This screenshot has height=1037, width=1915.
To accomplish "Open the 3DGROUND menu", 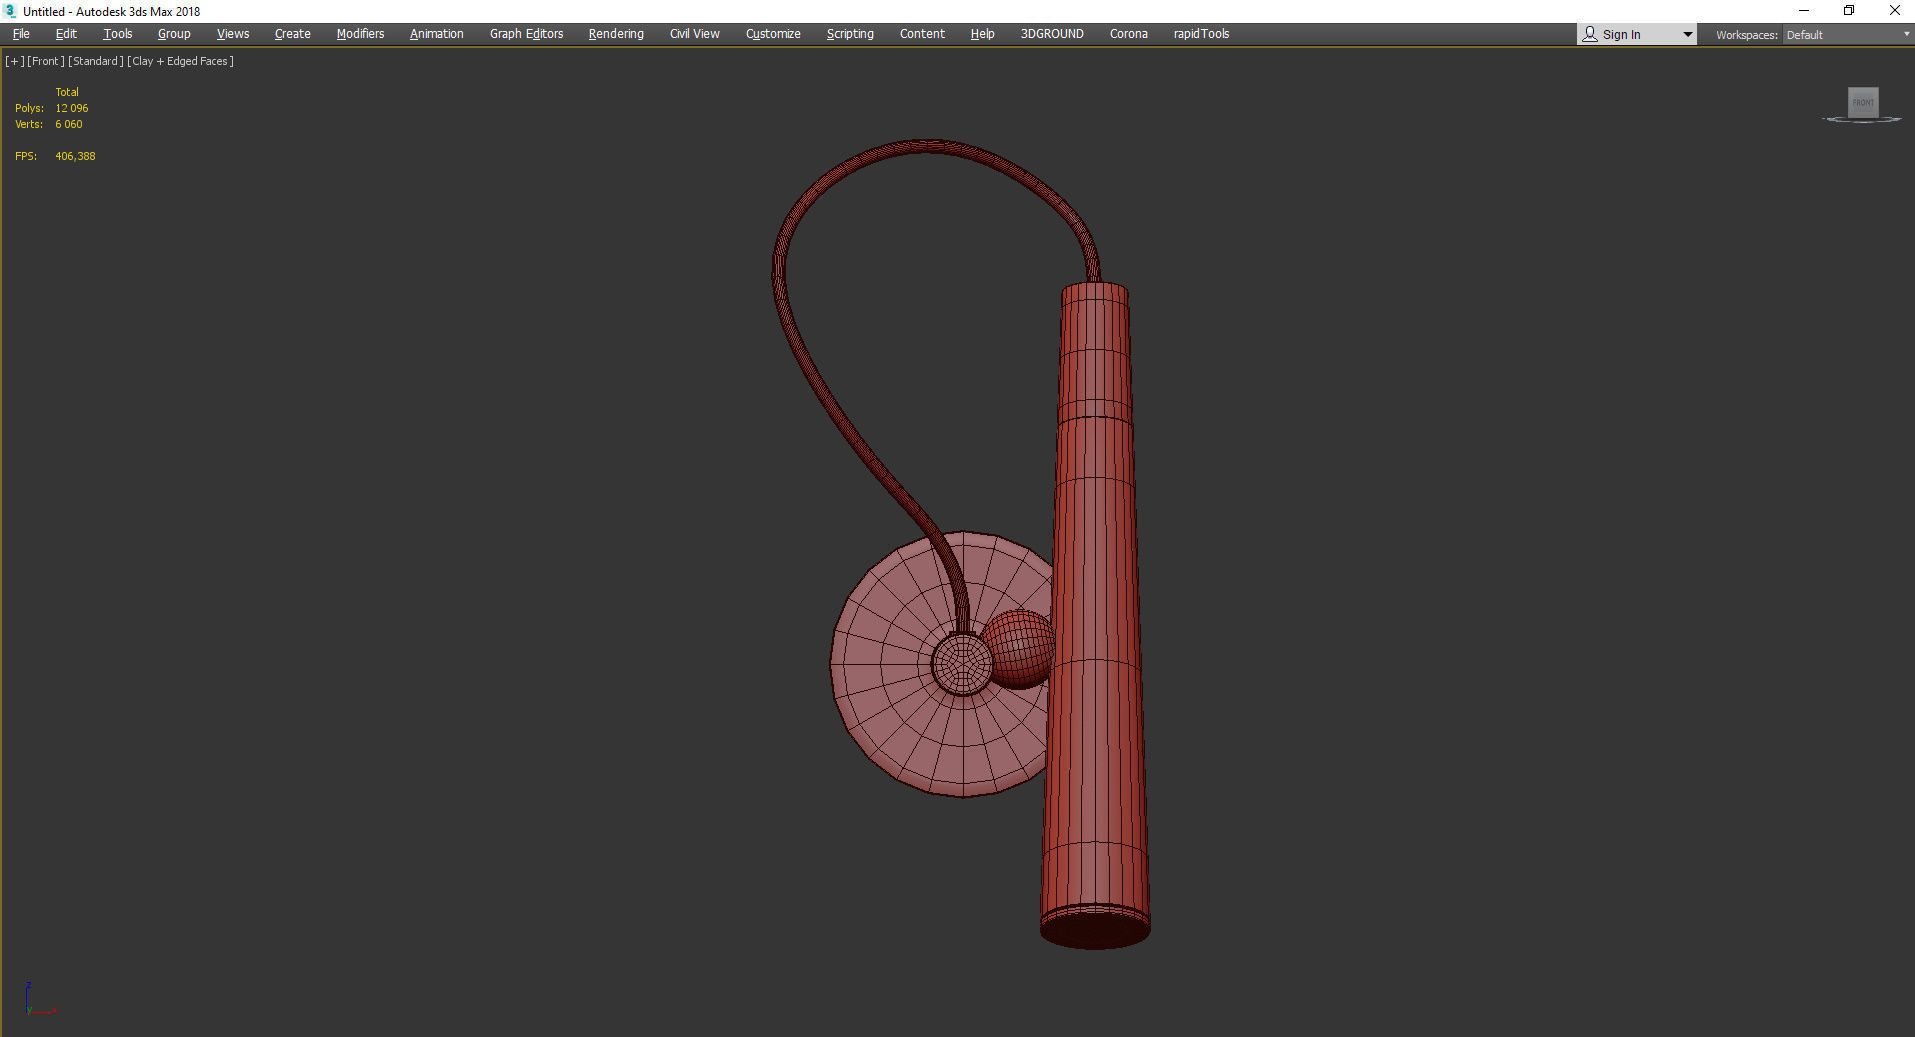I will click(1052, 34).
